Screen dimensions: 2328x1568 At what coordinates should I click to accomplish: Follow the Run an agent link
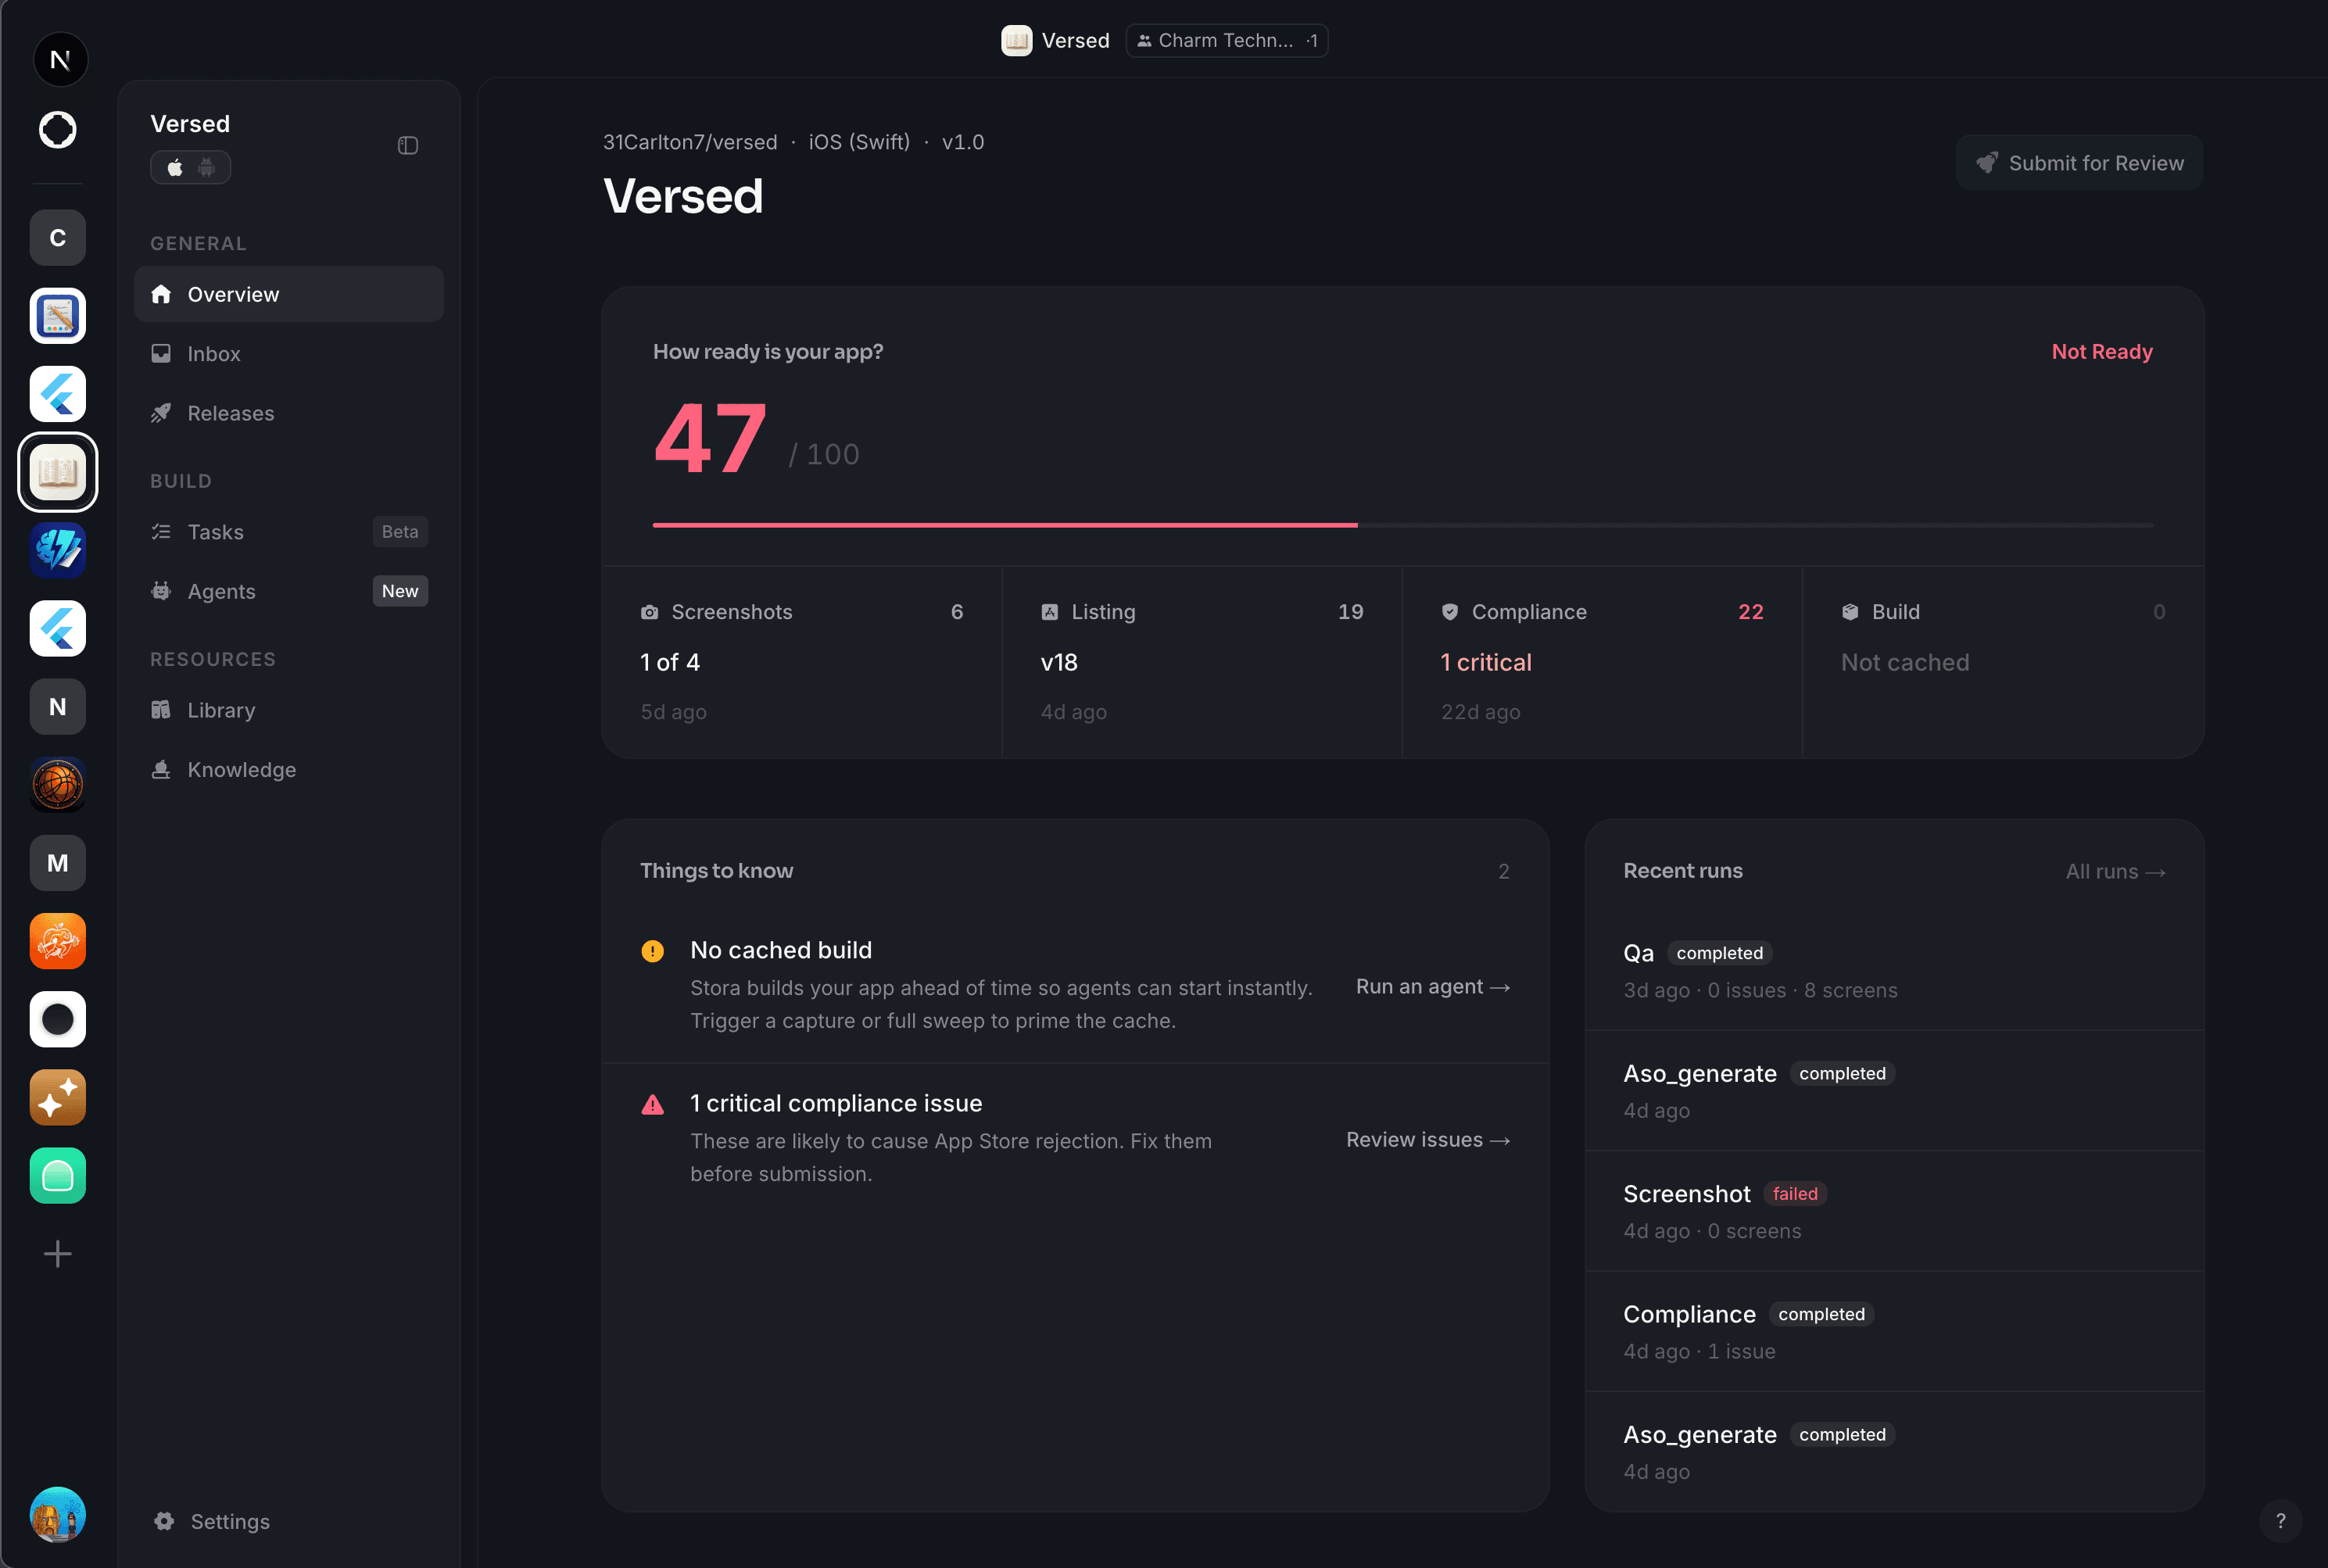(1433, 987)
